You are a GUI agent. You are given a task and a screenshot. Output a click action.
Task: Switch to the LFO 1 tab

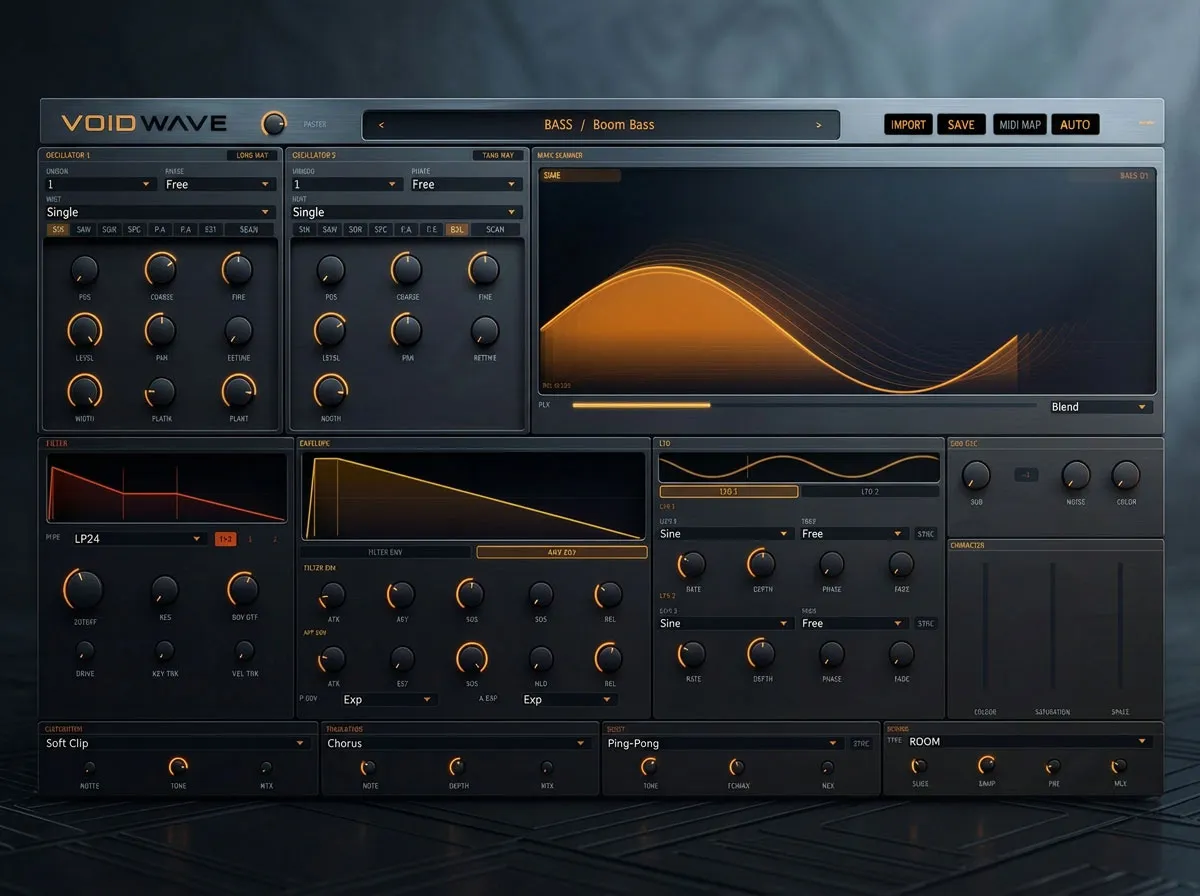click(x=729, y=492)
